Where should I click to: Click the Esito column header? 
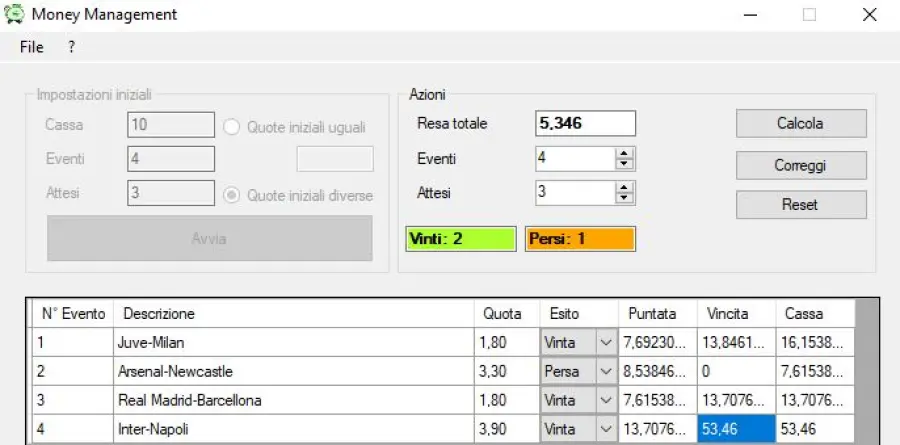579,314
